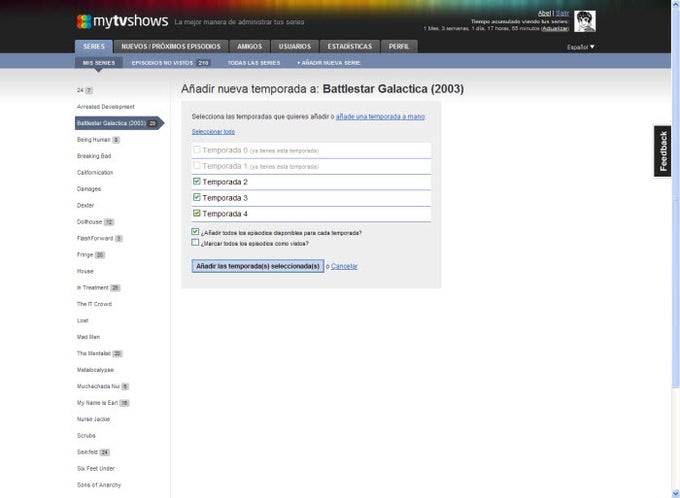Click the Temporada 4 row label

point(225,214)
